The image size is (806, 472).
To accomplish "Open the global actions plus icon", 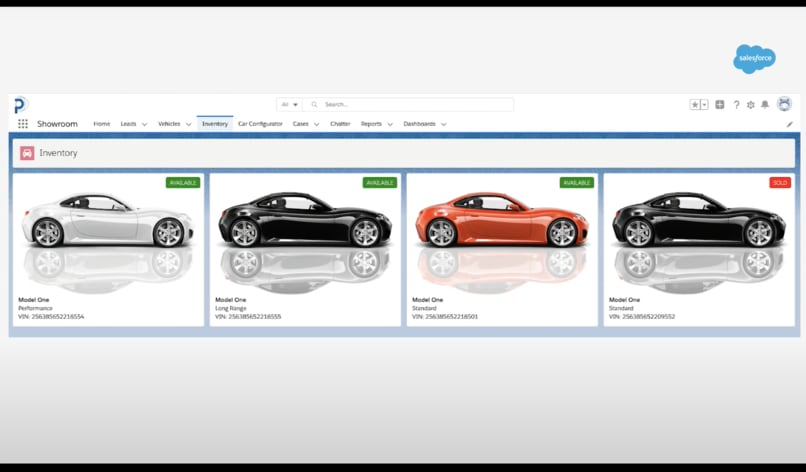I will (720, 105).
